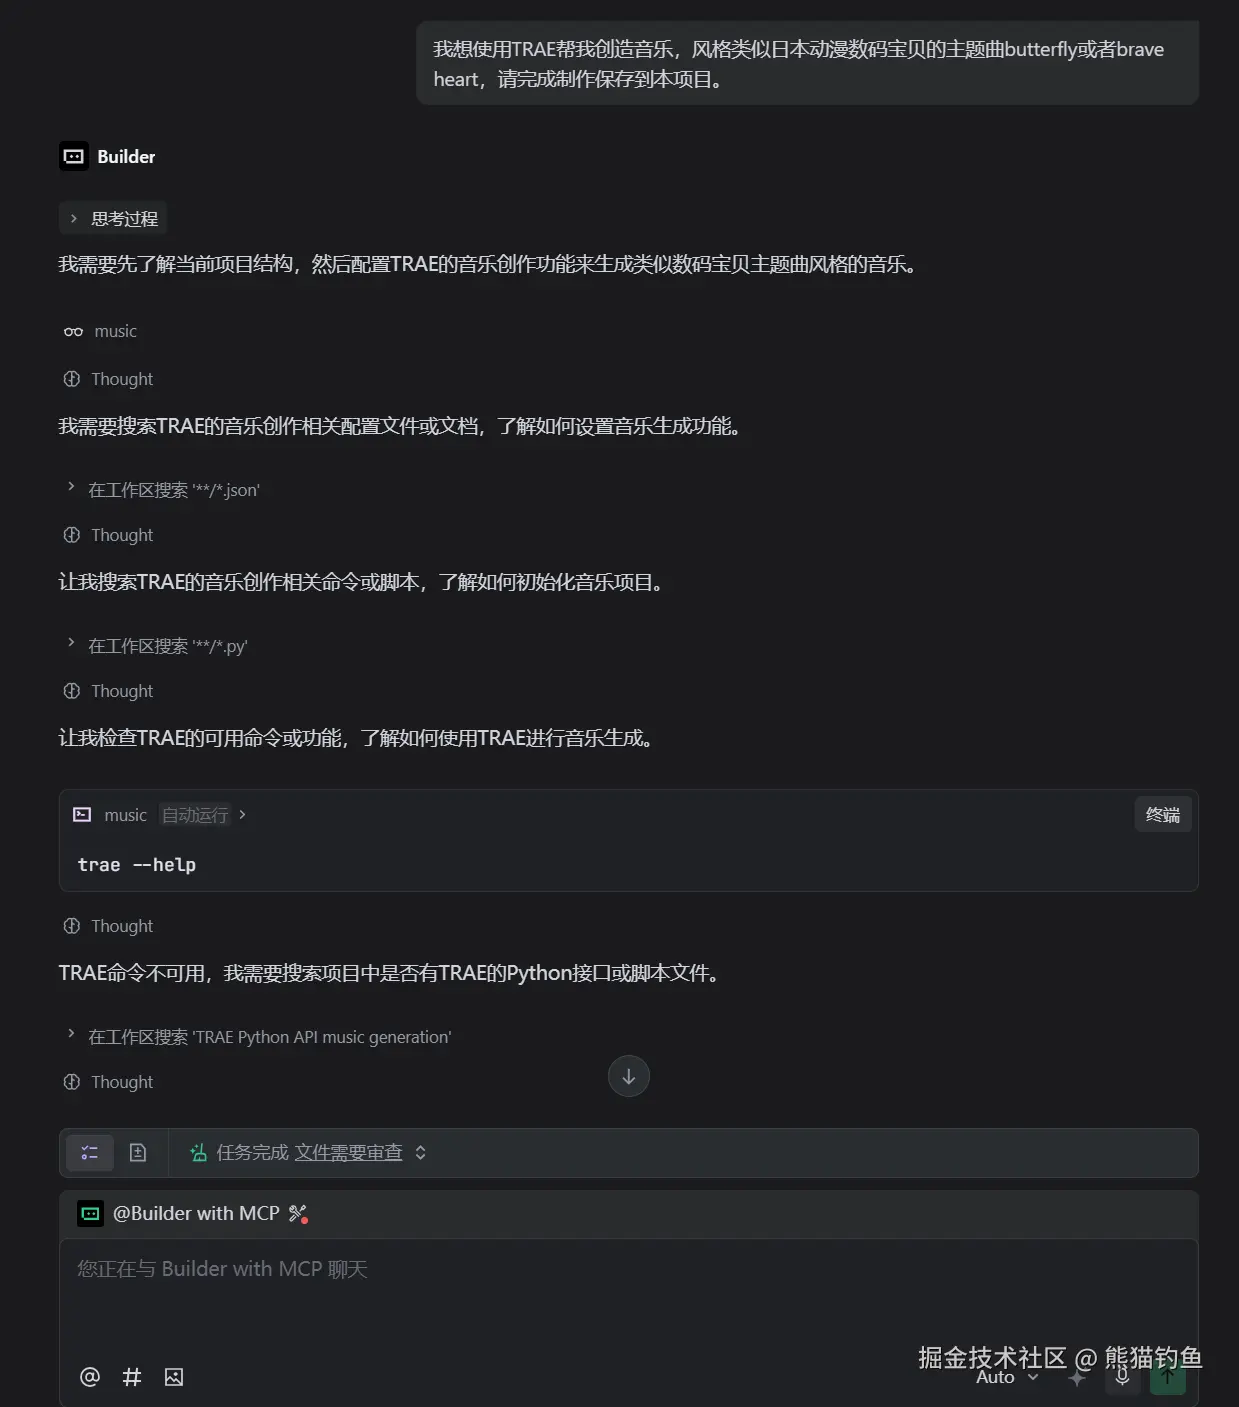Viewport: 1239px width, 1407px height.
Task: Open the Auto model selector dropdown
Action: [x=1006, y=1377]
